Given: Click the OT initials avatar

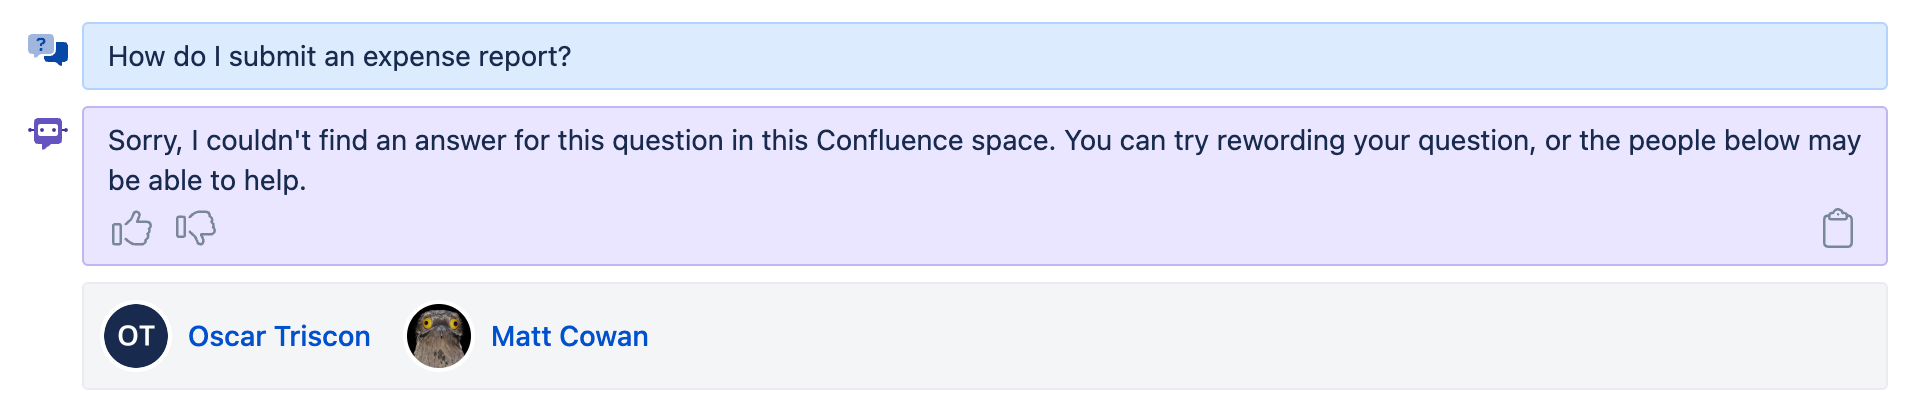Looking at the screenshot, I should 136,336.
